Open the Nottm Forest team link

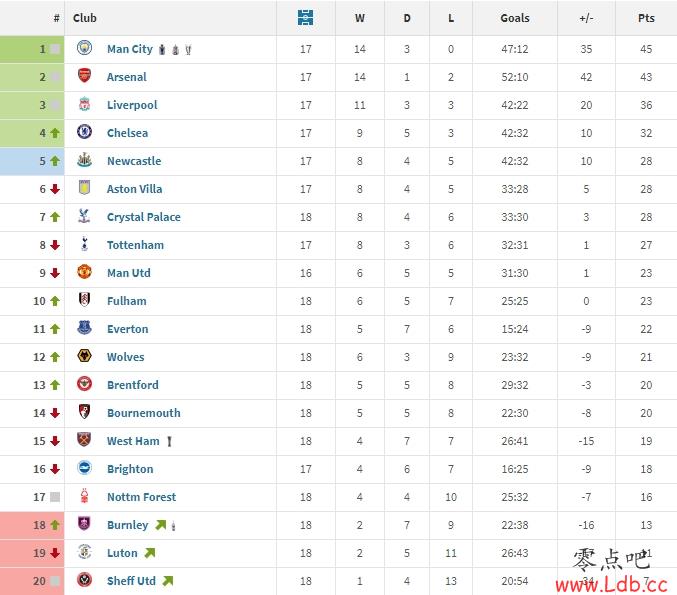pos(141,497)
